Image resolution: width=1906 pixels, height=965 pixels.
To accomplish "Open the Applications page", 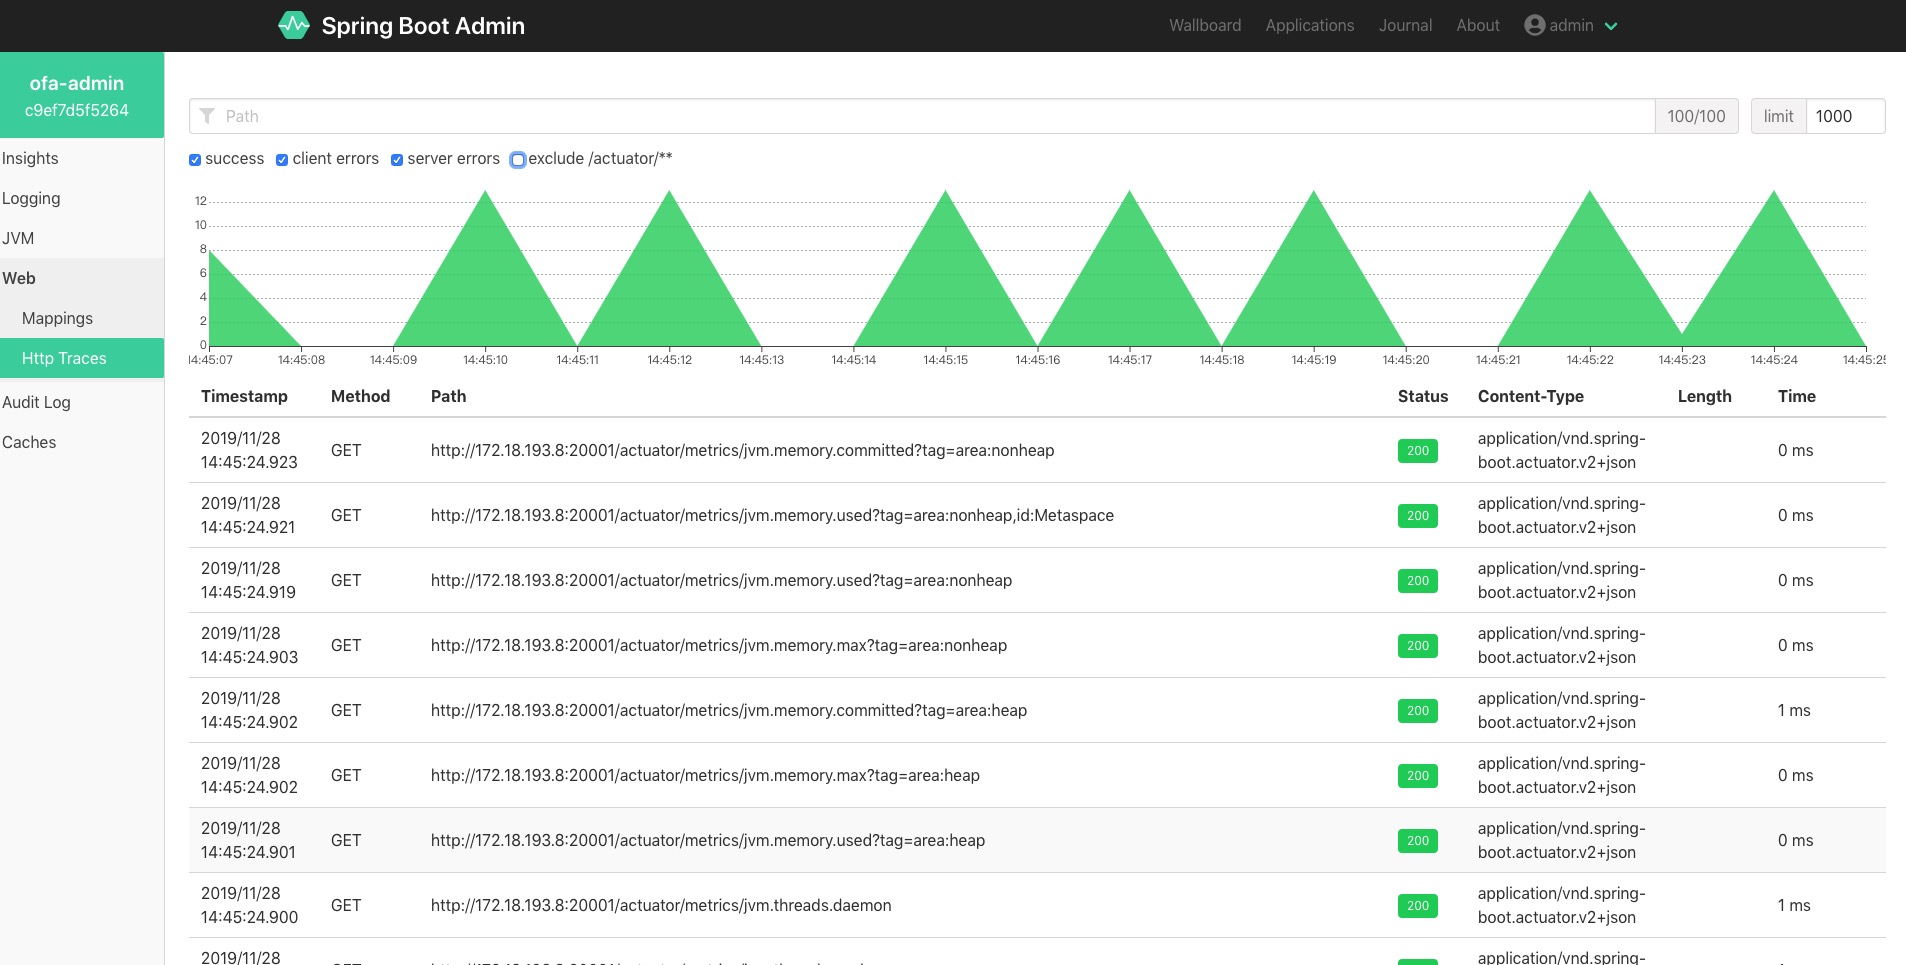I will point(1309,25).
